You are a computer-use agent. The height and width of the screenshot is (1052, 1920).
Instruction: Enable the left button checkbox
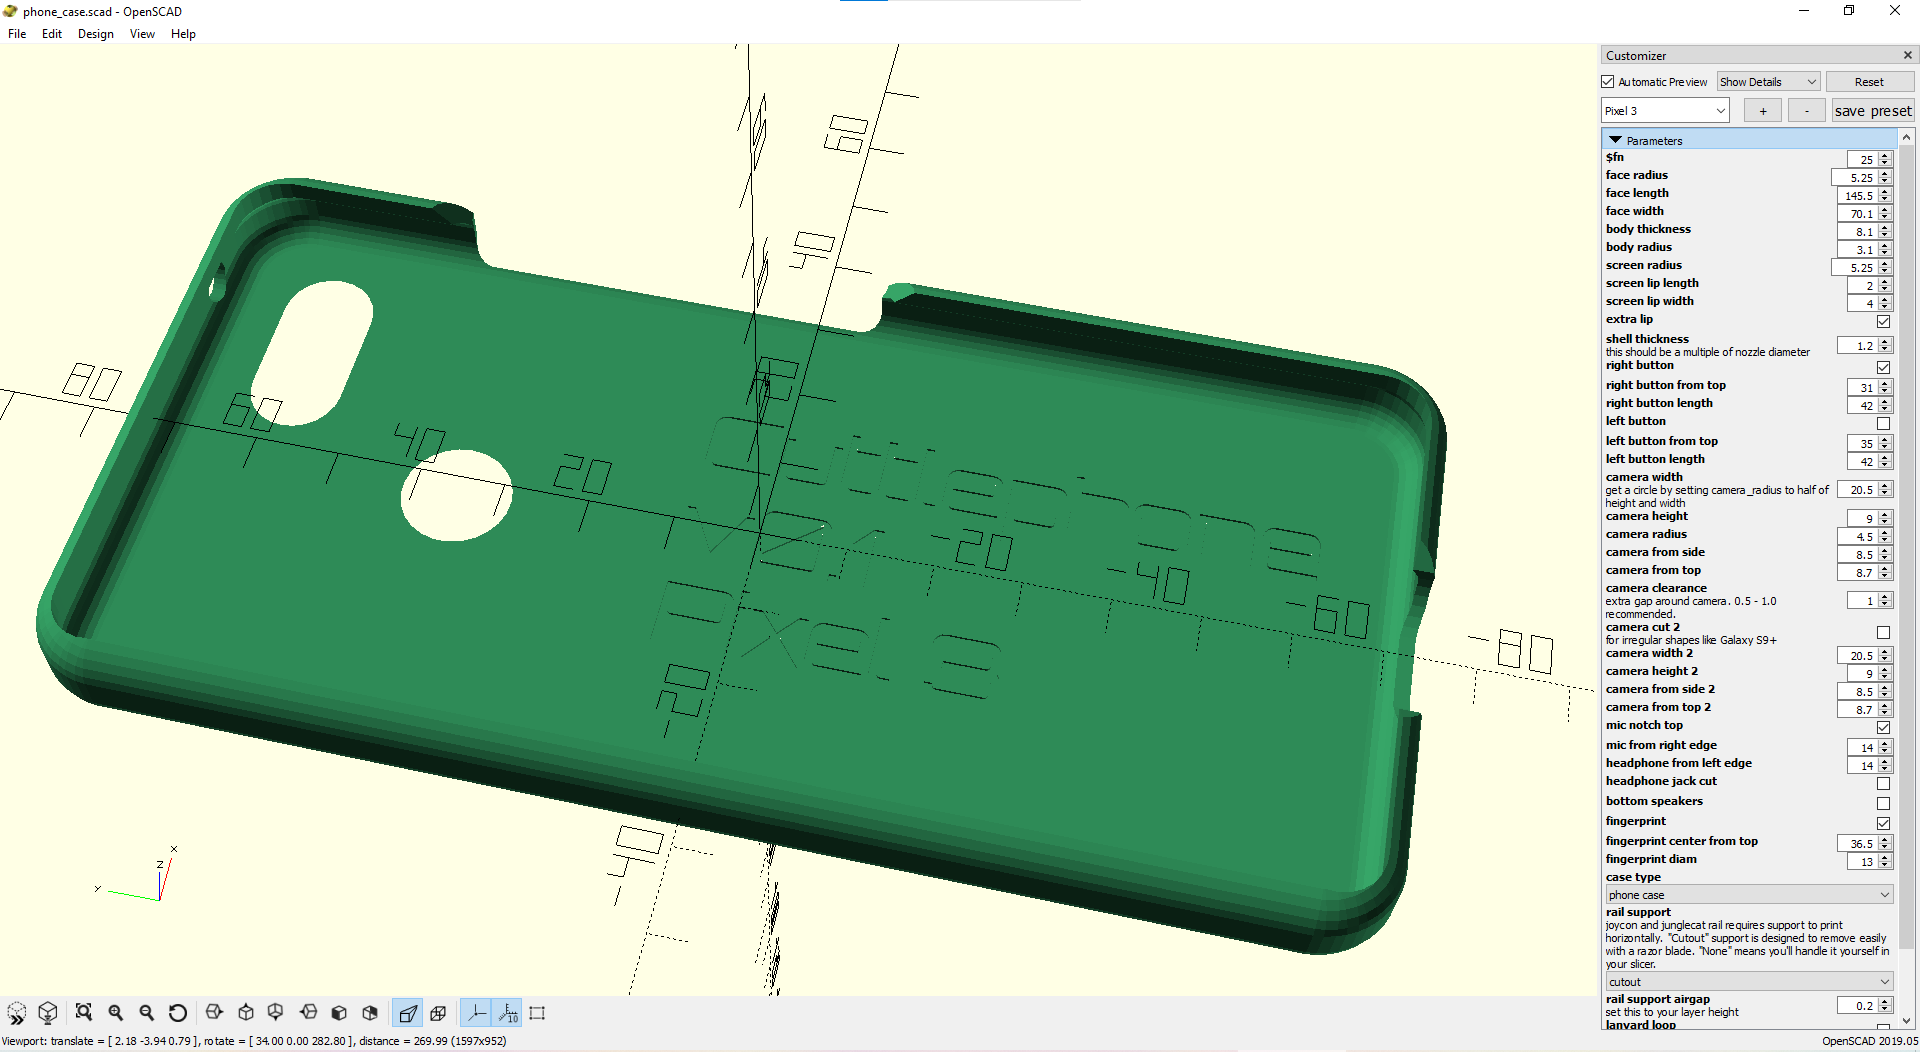point(1883,423)
